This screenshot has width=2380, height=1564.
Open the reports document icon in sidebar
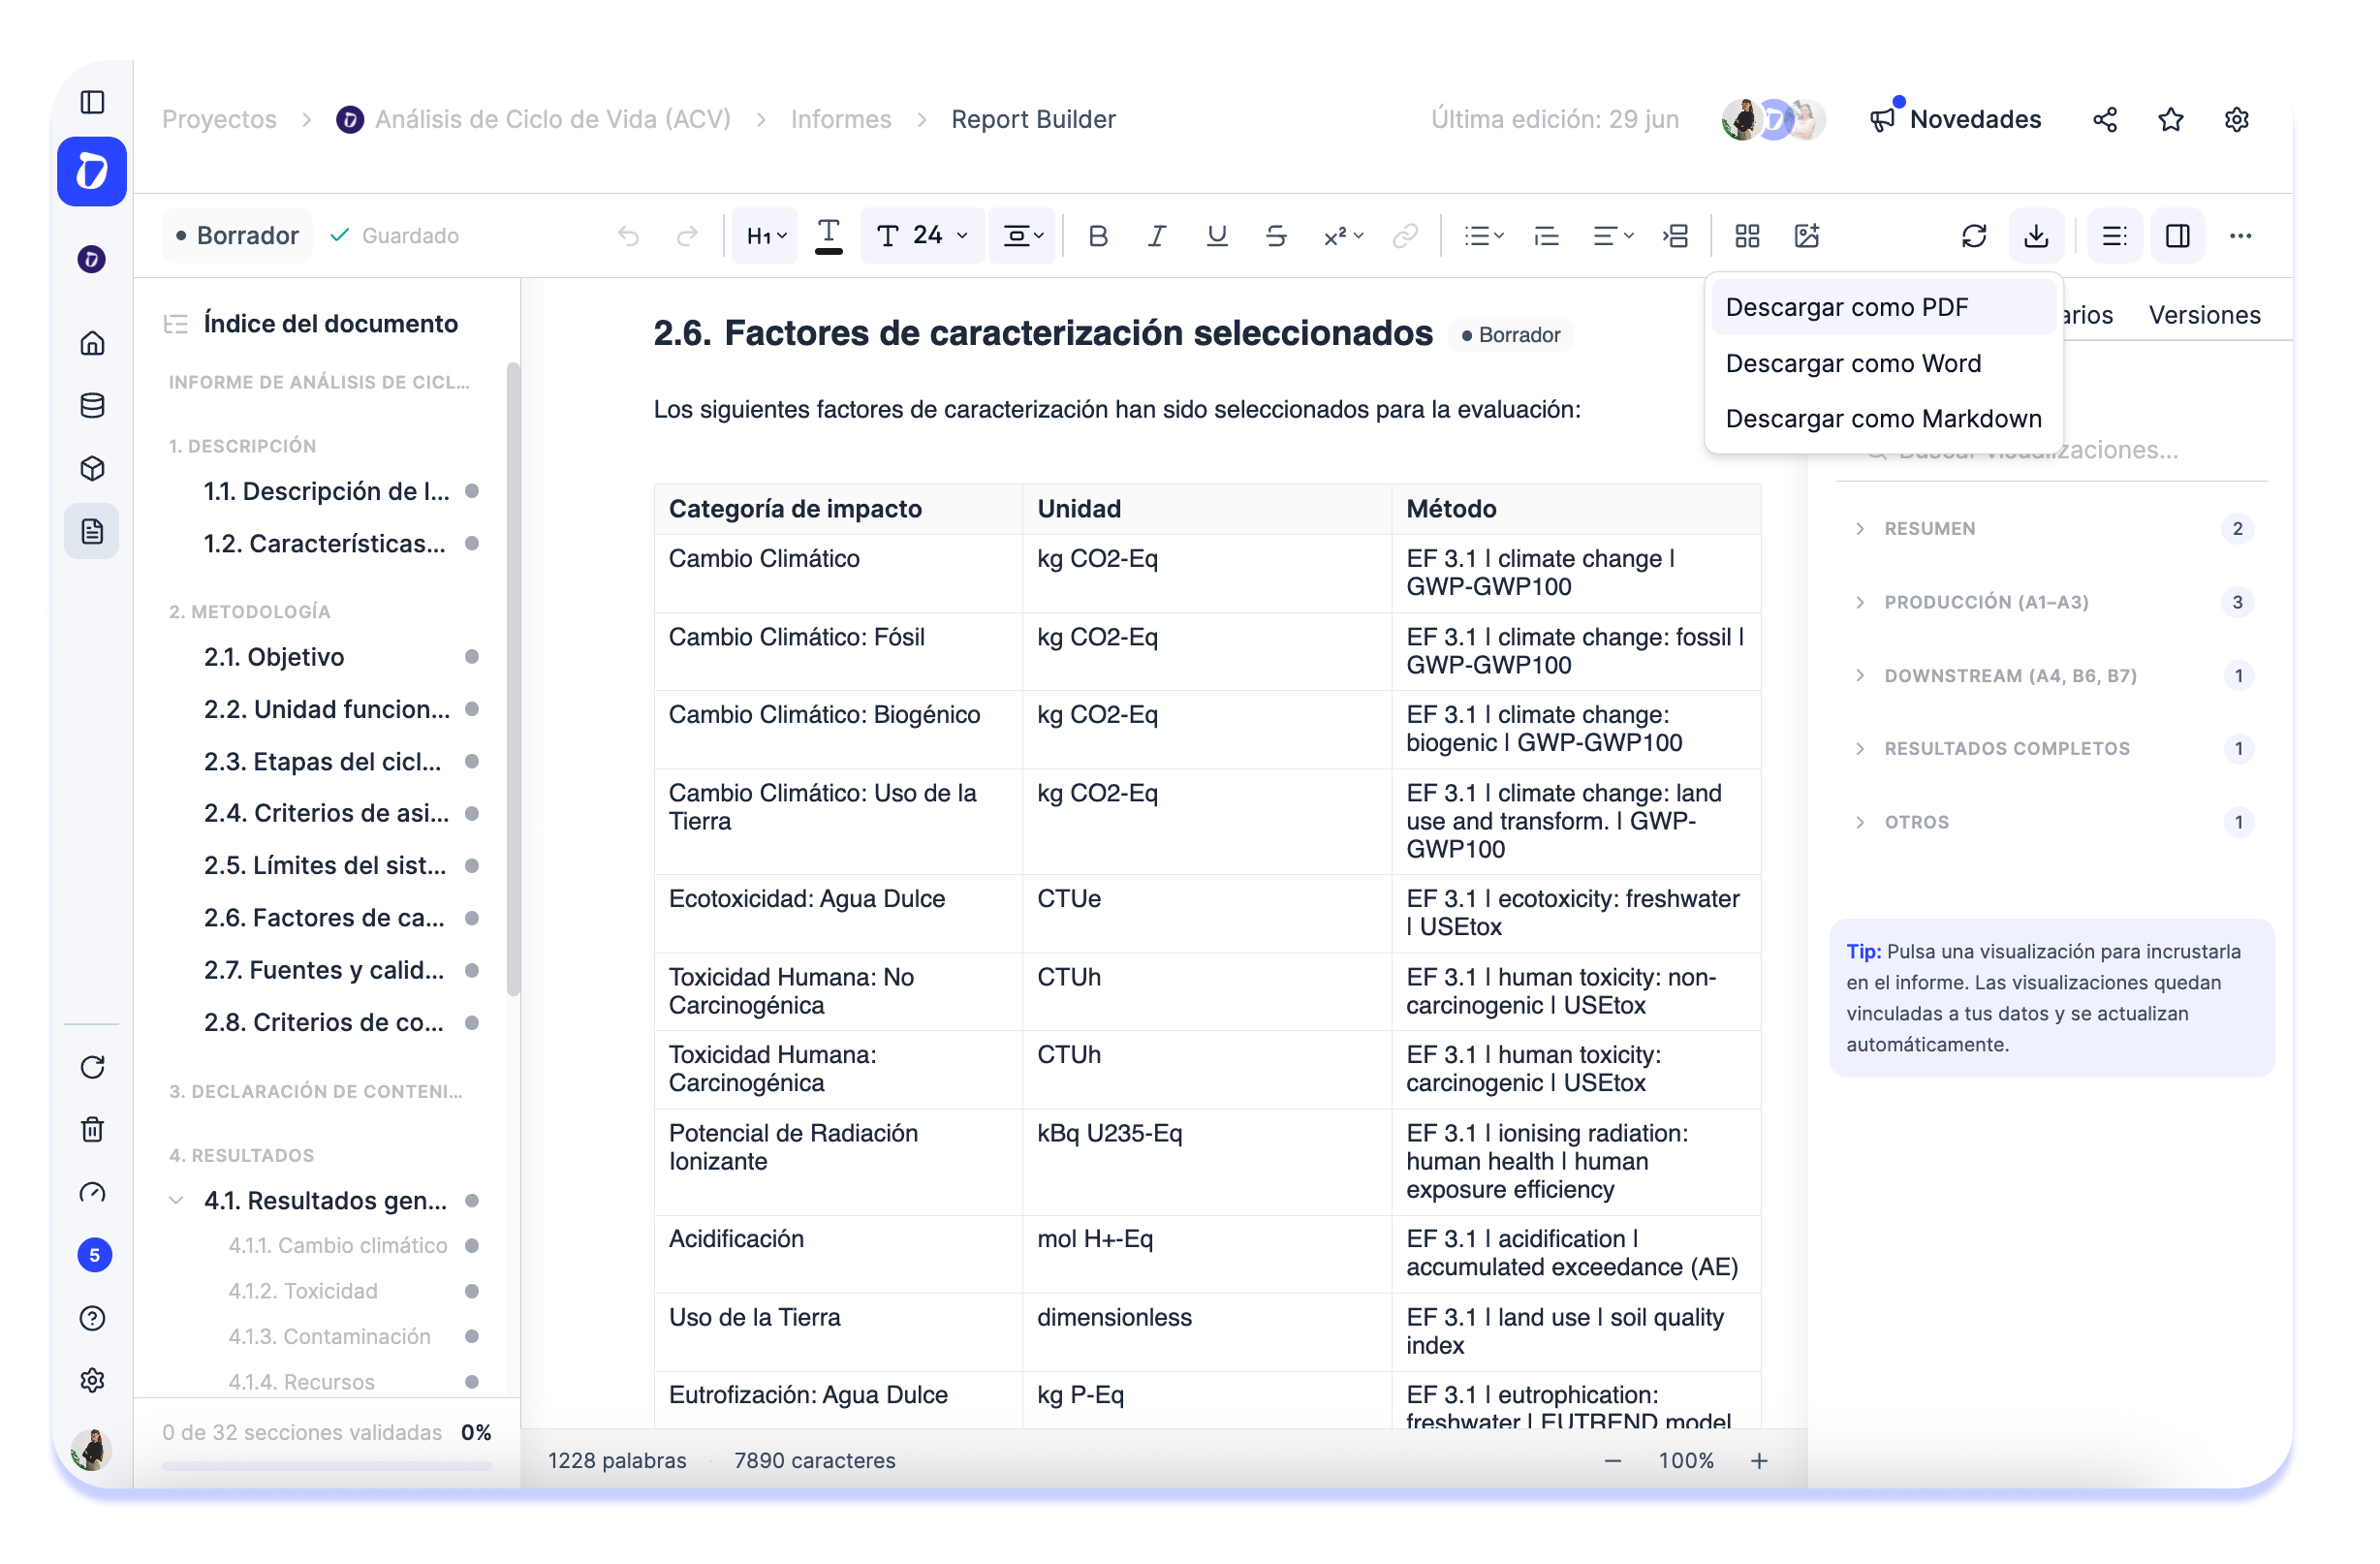(92, 532)
